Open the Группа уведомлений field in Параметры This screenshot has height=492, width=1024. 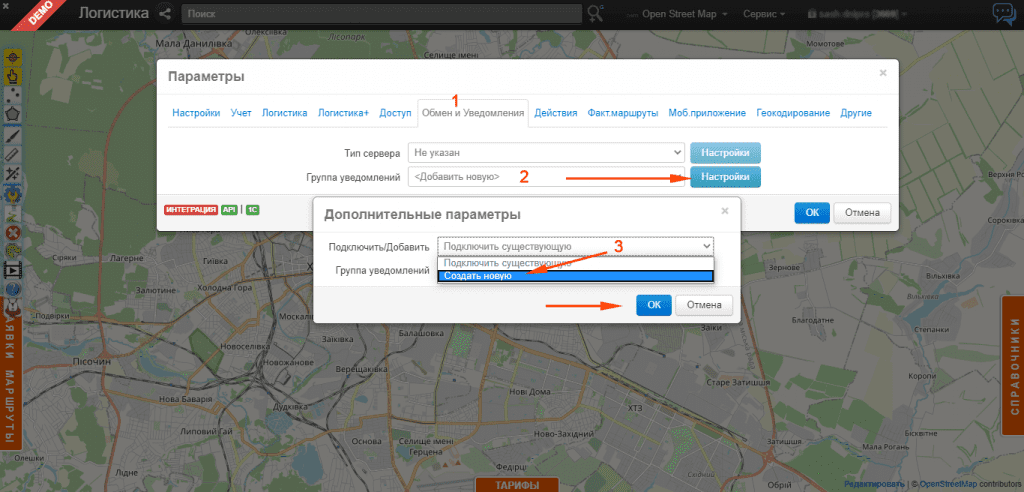pyautogui.click(x=546, y=176)
